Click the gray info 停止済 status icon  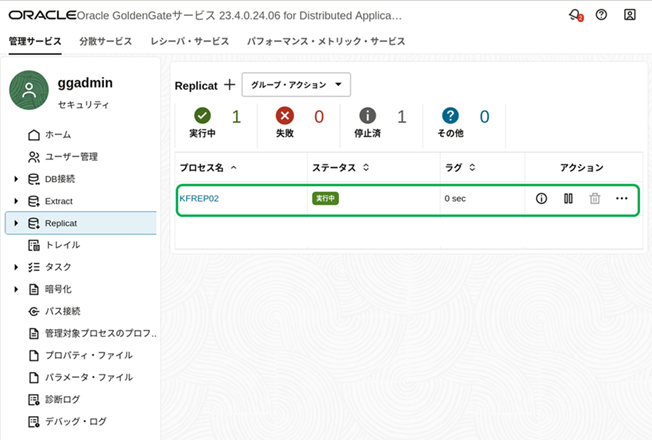pos(368,116)
